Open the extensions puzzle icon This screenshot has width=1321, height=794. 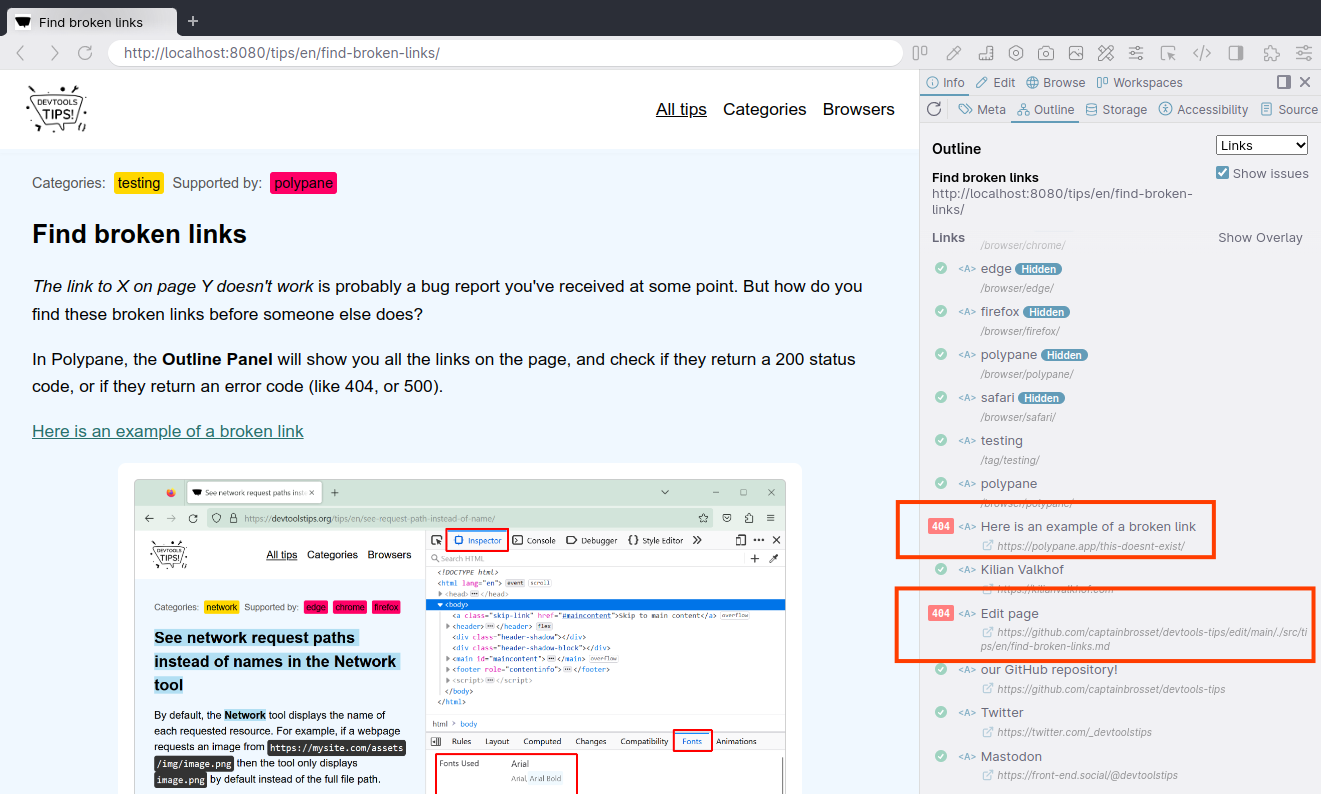[x=1271, y=53]
